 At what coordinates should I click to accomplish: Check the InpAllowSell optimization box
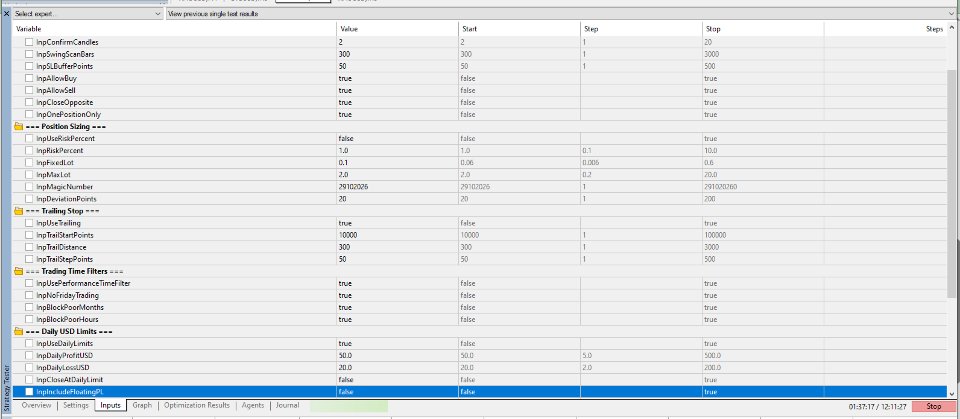click(29, 90)
